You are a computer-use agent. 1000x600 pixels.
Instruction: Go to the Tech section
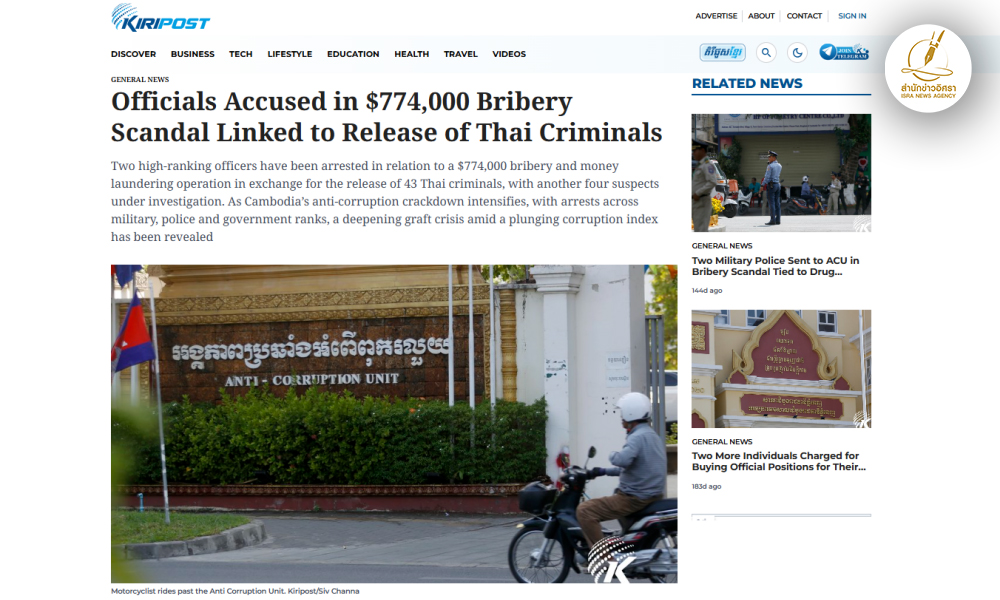(241, 54)
